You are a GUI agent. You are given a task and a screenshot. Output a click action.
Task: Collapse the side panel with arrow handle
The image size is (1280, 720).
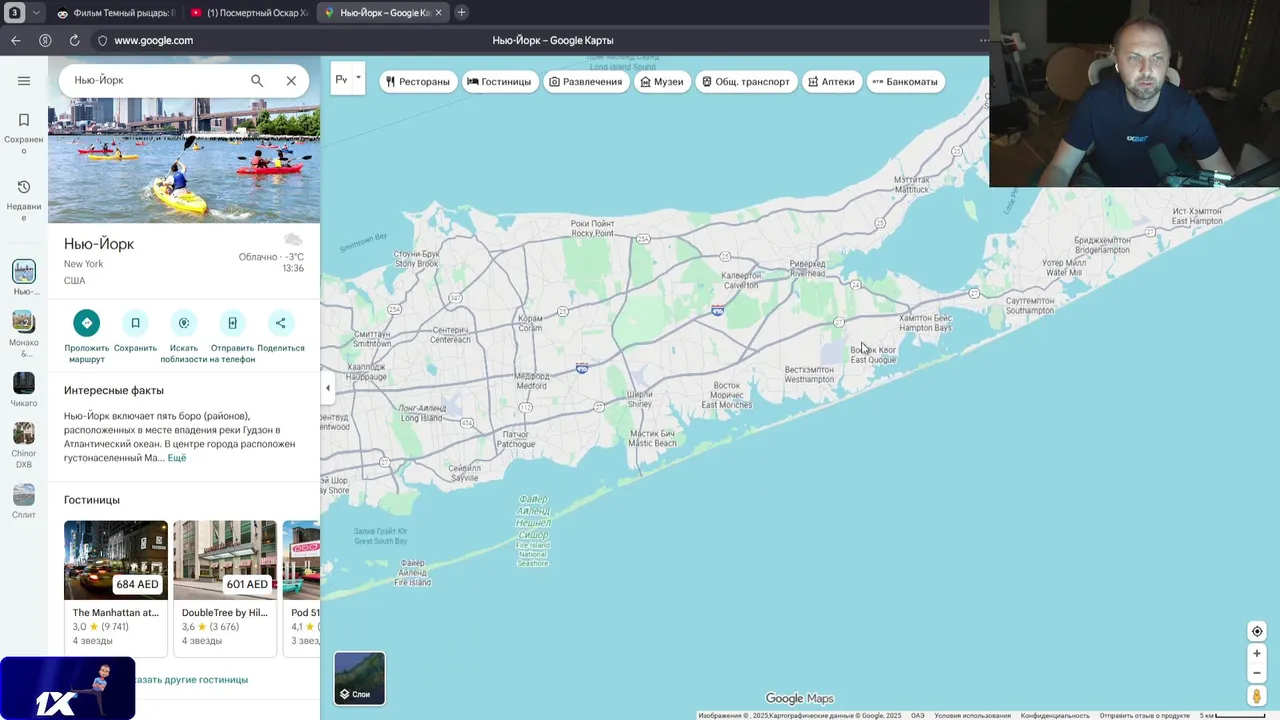click(x=328, y=388)
